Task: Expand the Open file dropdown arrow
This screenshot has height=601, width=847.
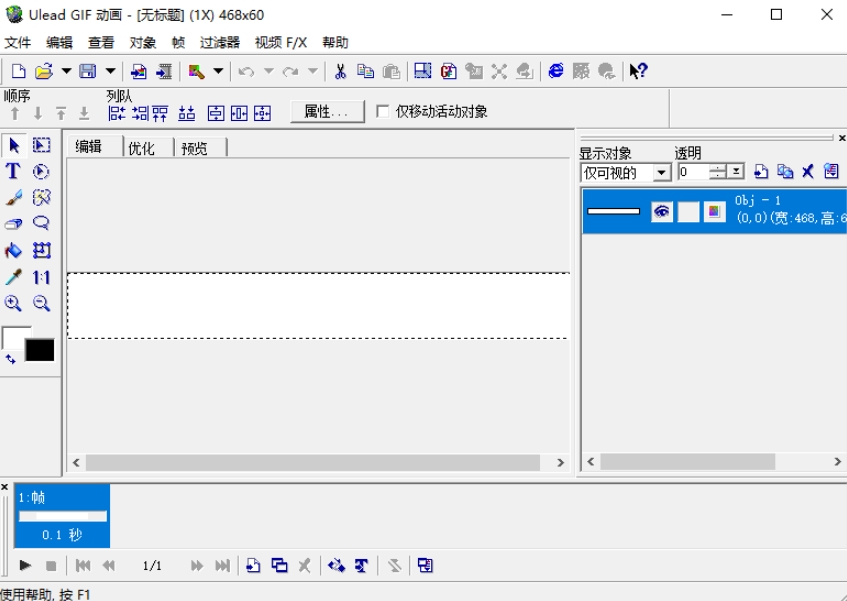Action: [66, 71]
